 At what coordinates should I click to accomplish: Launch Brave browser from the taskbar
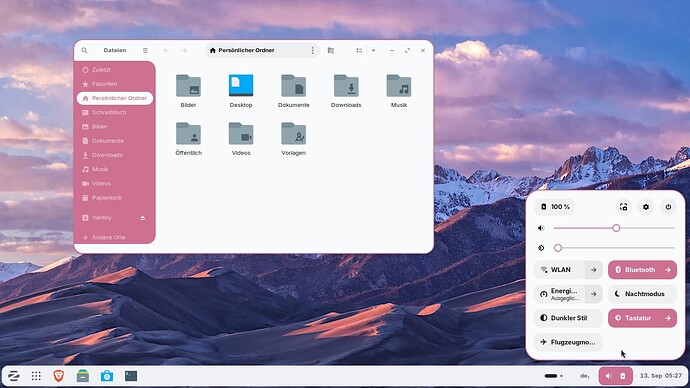(x=59, y=376)
